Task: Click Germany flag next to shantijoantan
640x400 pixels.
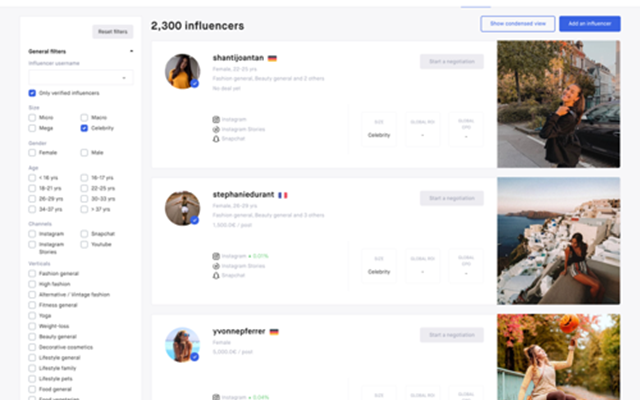Action: coord(272,58)
